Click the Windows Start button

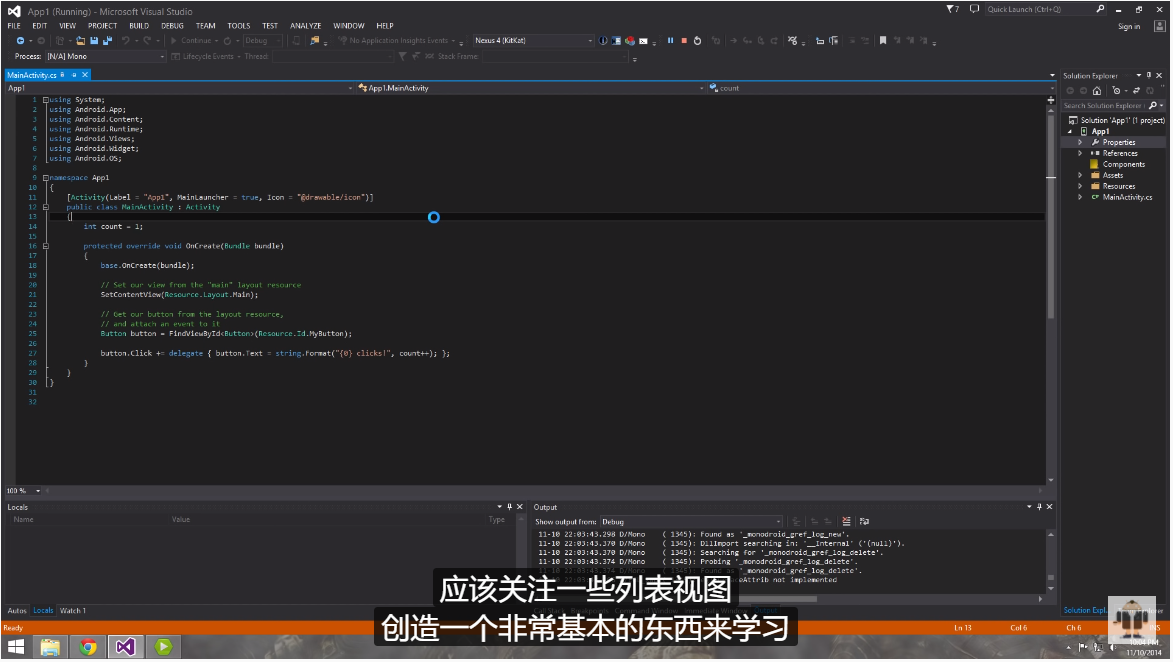coord(15,646)
